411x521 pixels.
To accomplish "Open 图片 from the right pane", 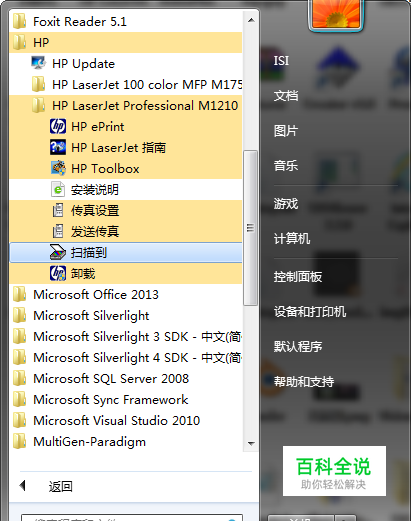I will 286,131.
